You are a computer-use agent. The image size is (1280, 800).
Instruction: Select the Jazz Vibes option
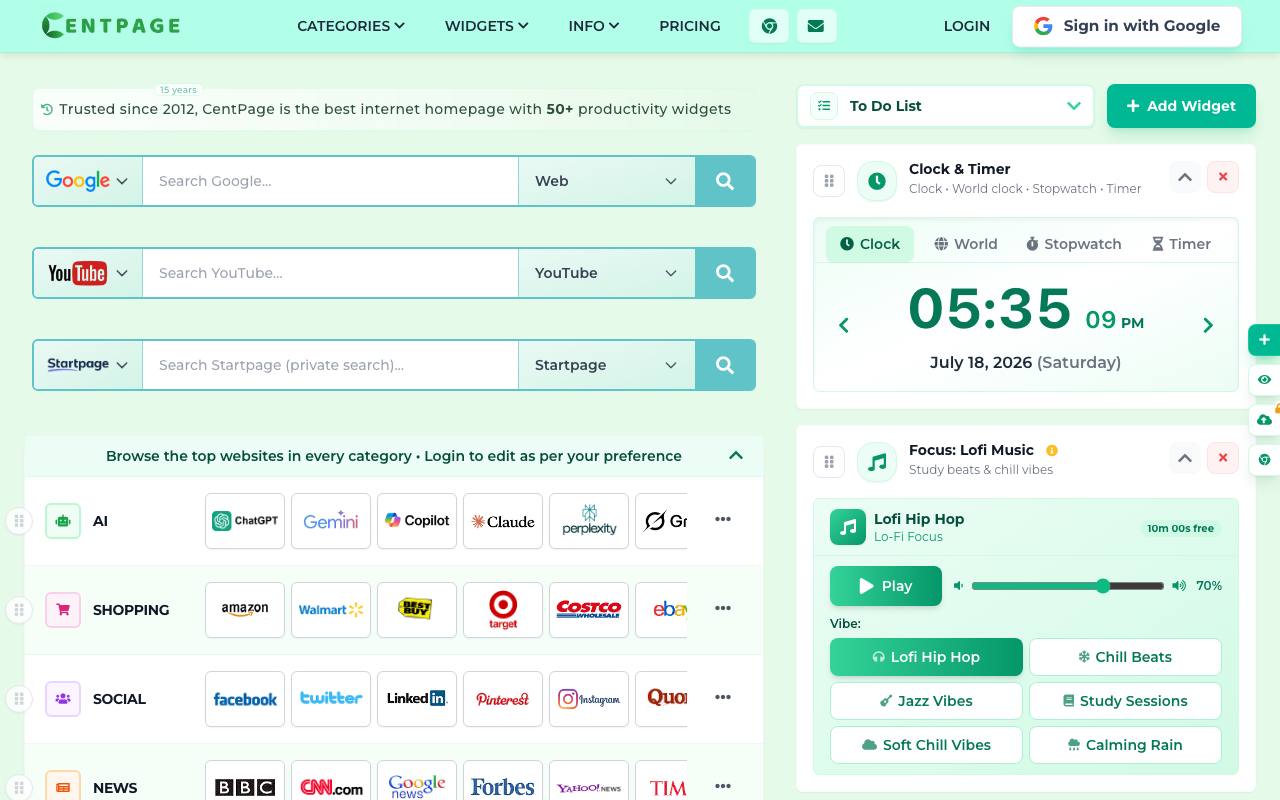(926, 701)
